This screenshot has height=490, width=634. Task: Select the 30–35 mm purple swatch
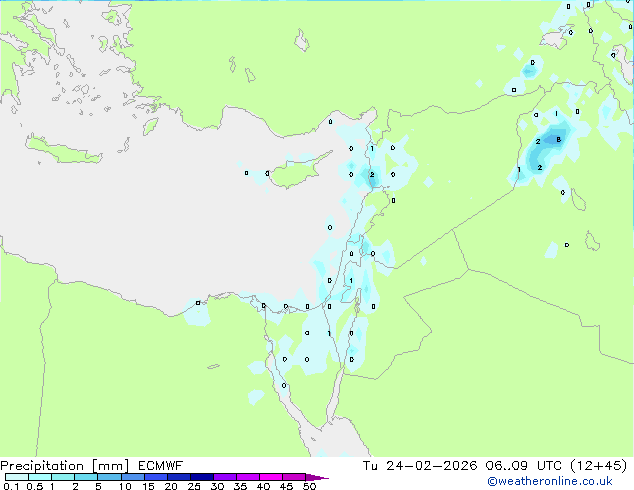point(224,477)
